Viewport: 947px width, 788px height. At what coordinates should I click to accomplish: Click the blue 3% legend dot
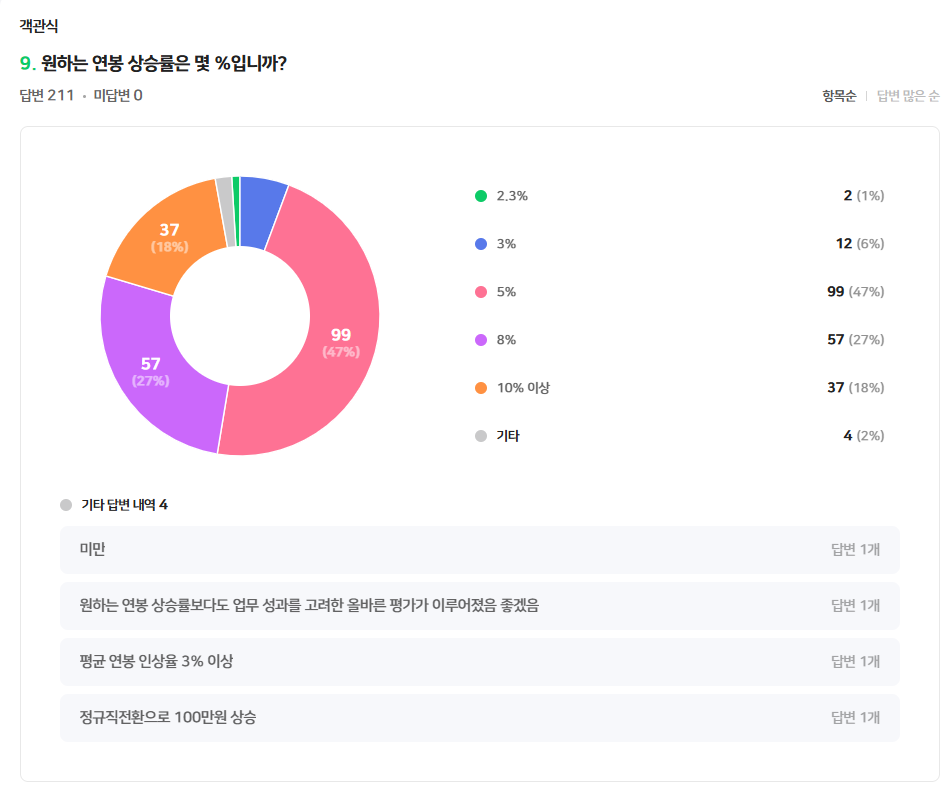(x=481, y=244)
